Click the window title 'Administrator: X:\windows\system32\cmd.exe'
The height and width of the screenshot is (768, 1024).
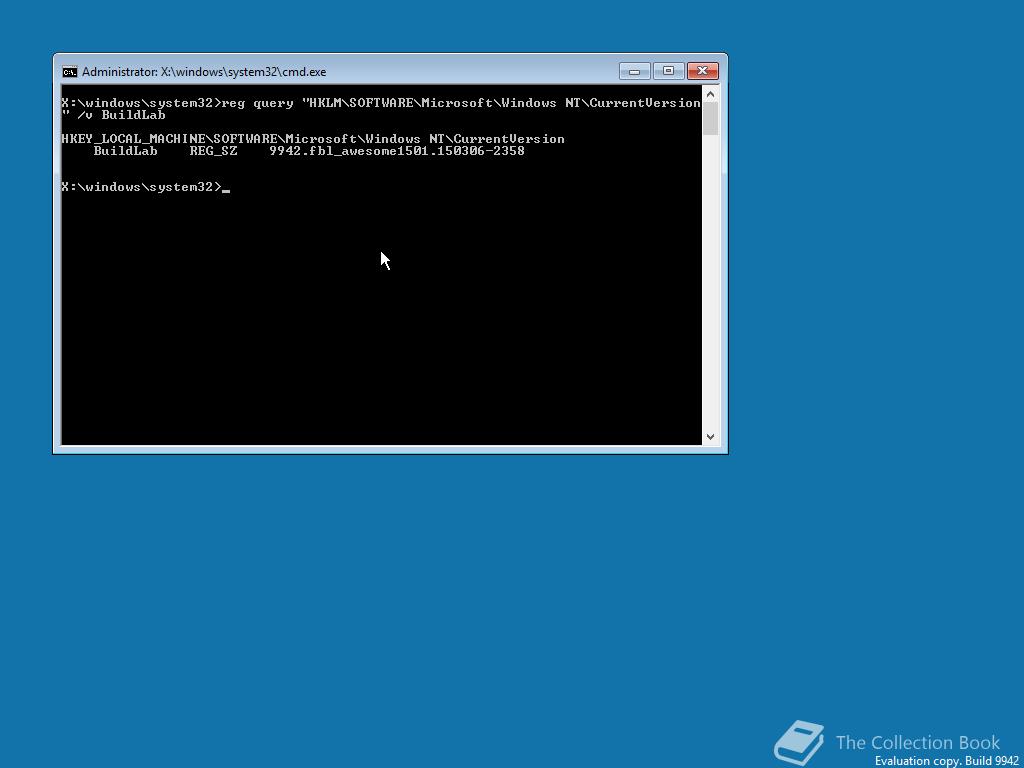[204, 72]
